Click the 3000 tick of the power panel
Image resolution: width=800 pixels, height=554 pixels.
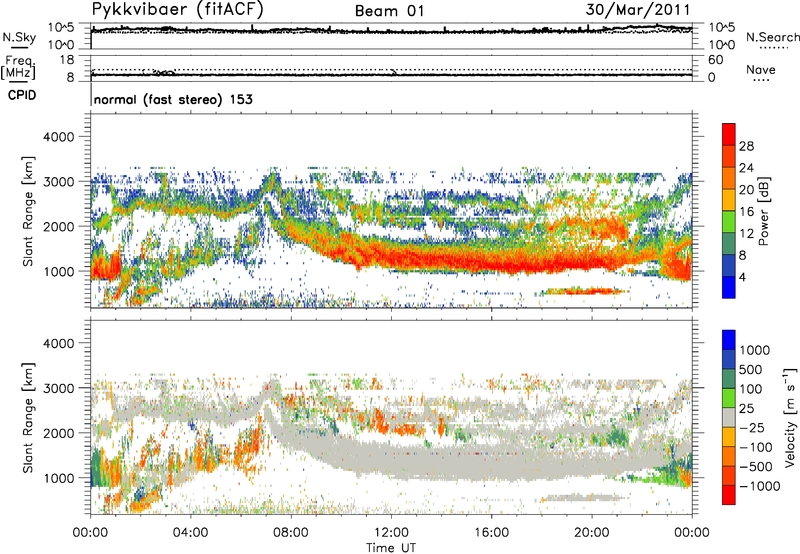tap(58, 182)
